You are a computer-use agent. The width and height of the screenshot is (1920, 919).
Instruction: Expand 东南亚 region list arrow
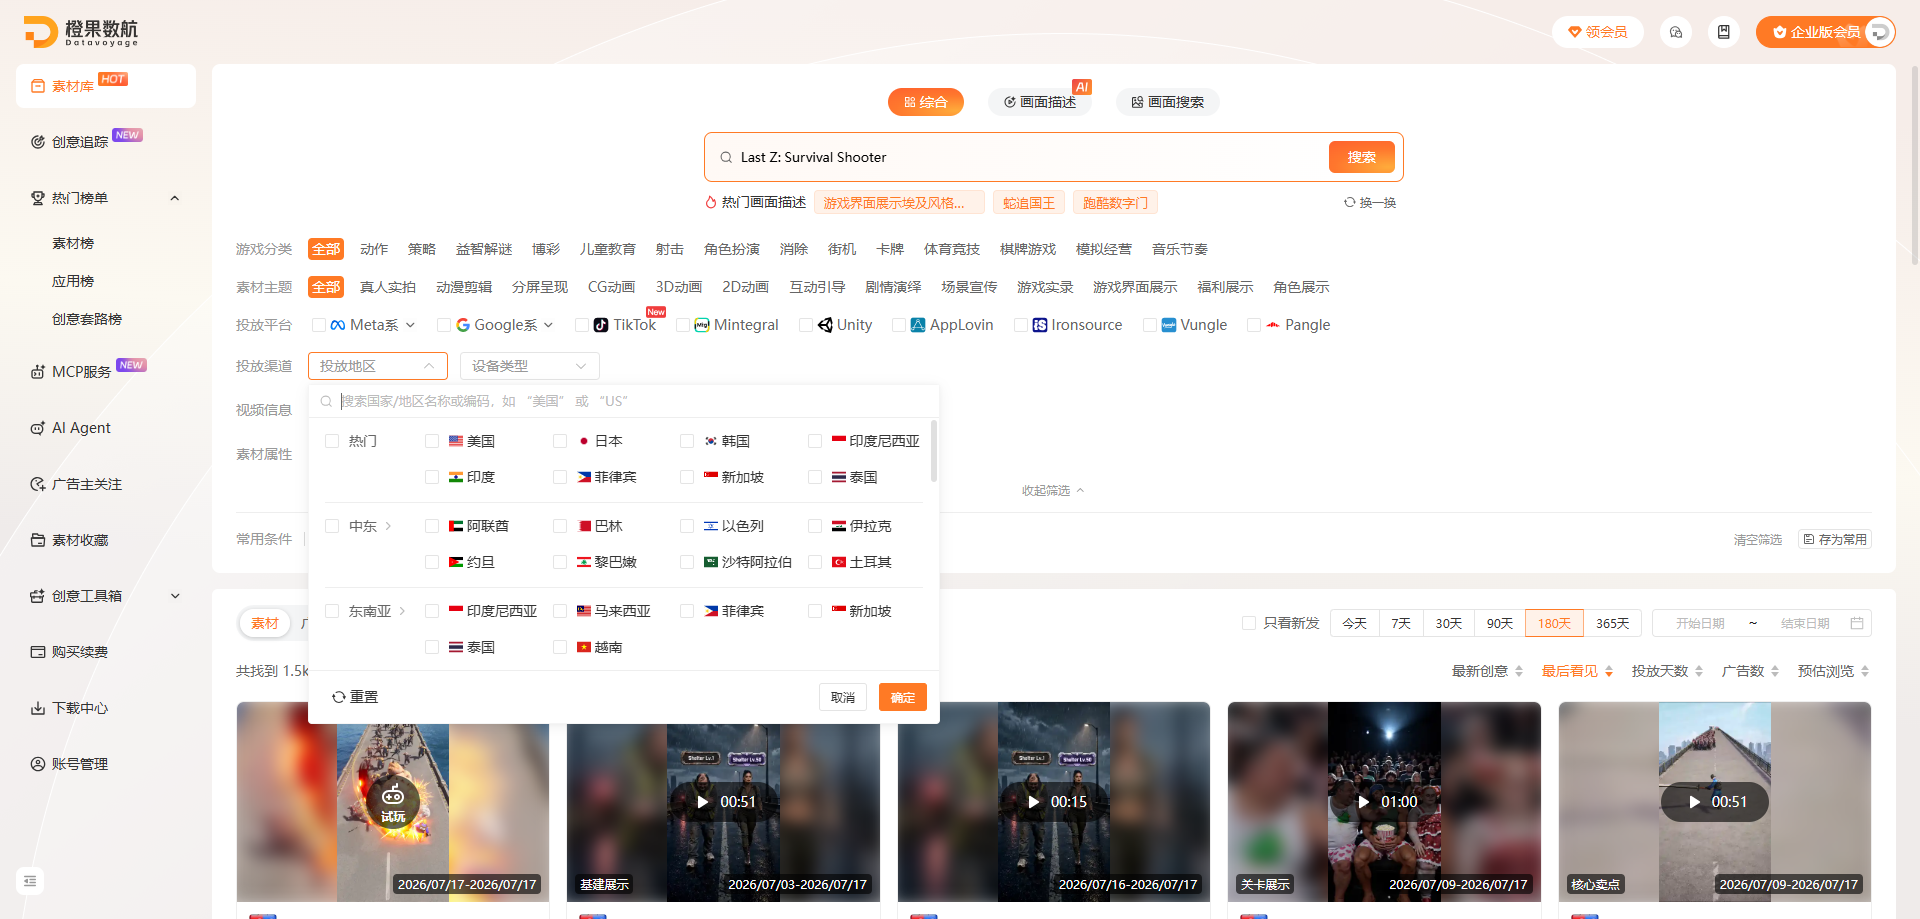coord(402,611)
